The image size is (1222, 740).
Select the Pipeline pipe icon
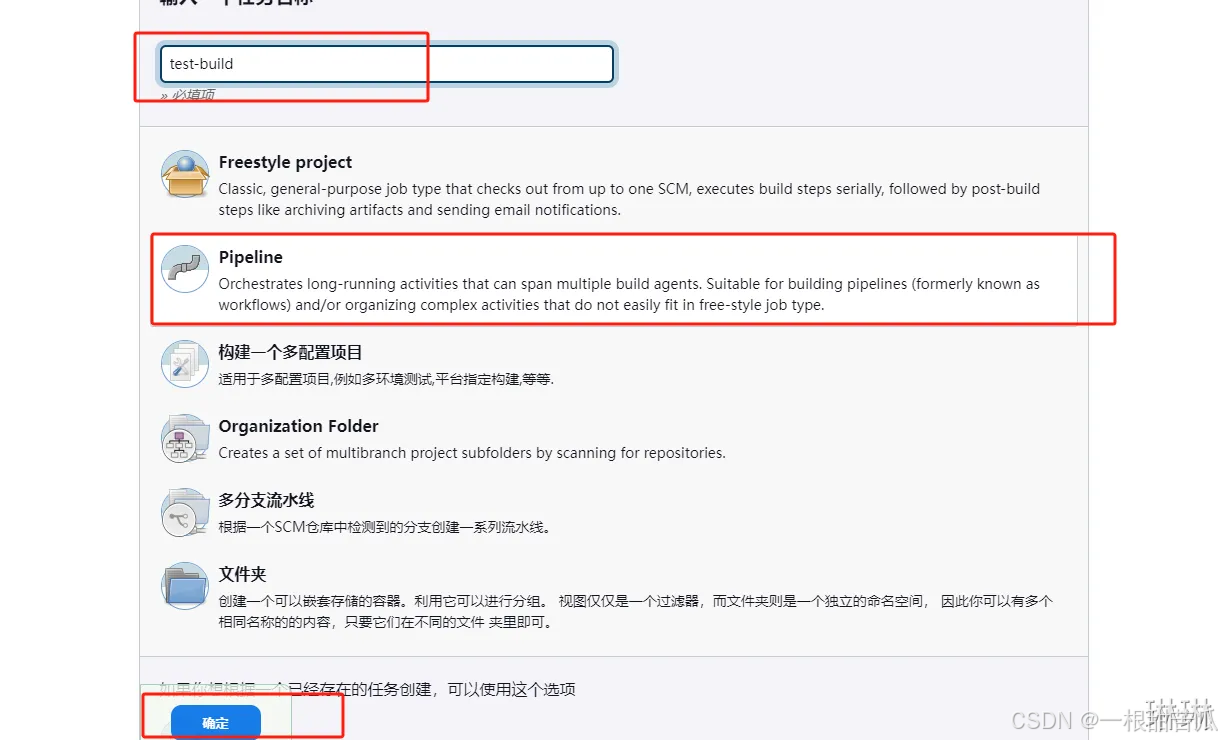pos(185,268)
